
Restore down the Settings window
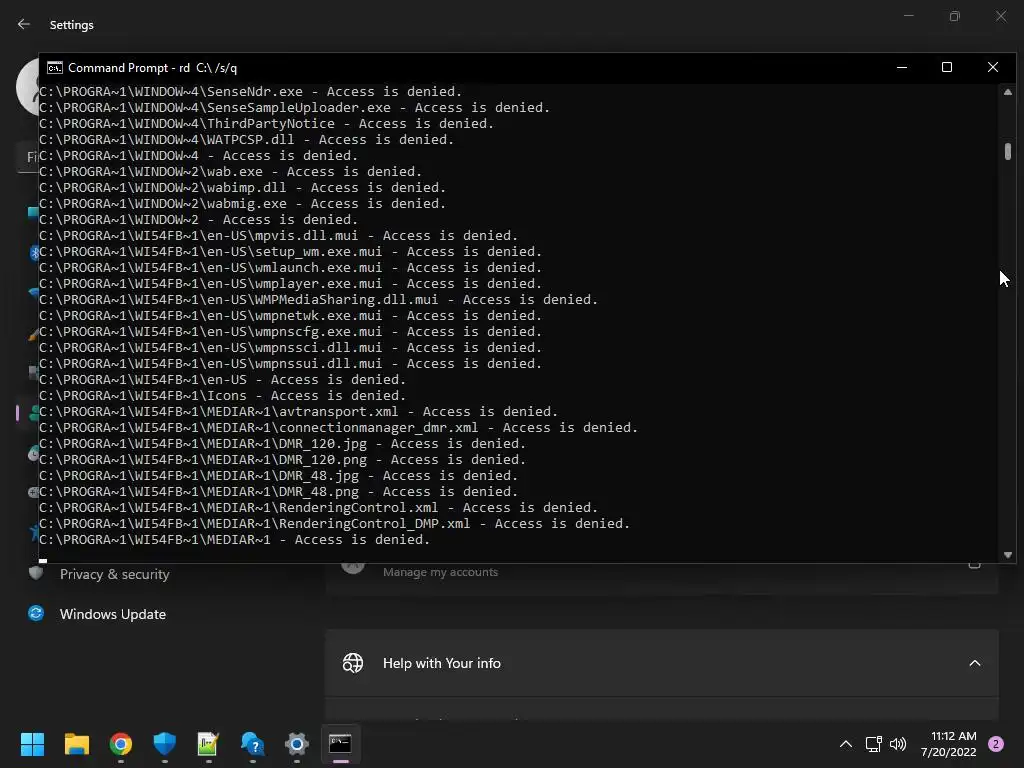(955, 16)
